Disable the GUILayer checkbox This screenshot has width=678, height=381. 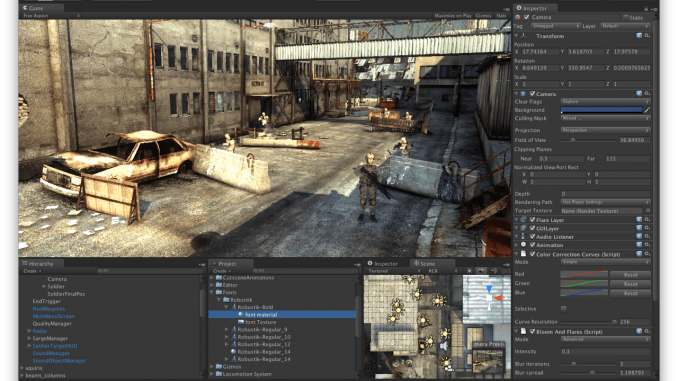(x=532, y=228)
